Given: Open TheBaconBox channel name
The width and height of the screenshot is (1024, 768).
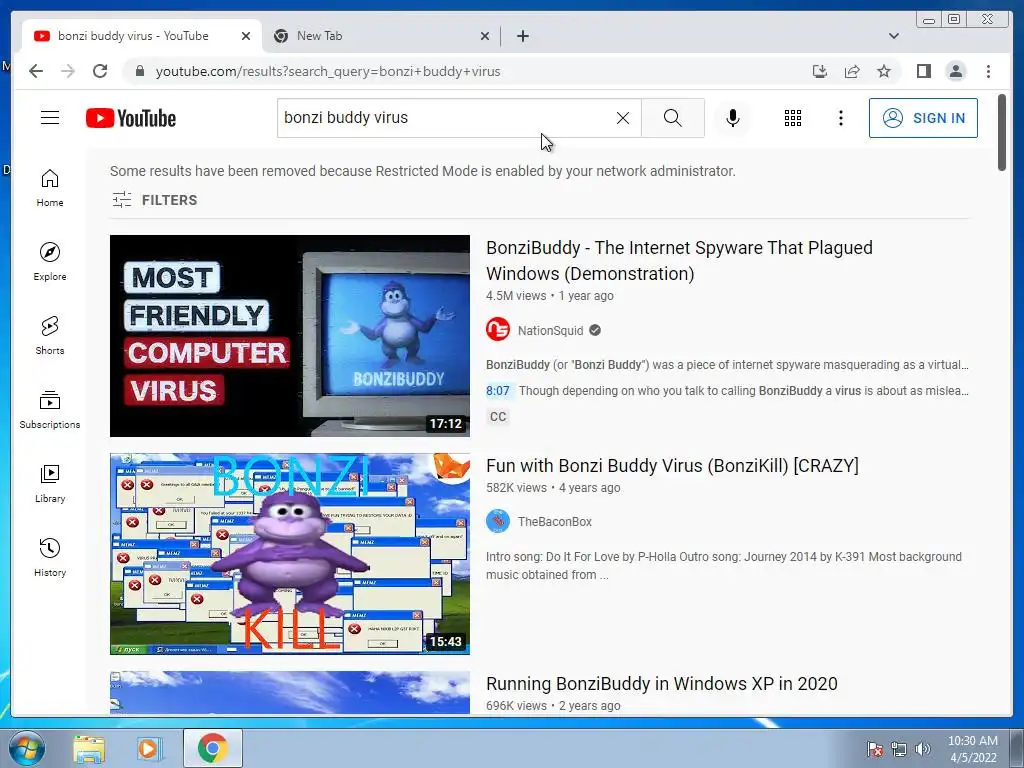Looking at the screenshot, I should tap(554, 522).
